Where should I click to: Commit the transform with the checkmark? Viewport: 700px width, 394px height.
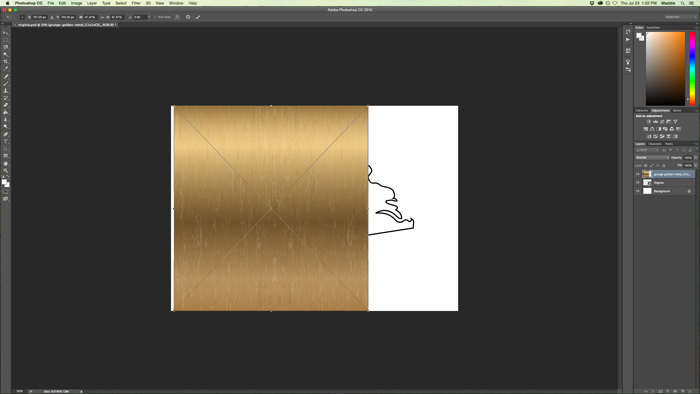click(198, 17)
